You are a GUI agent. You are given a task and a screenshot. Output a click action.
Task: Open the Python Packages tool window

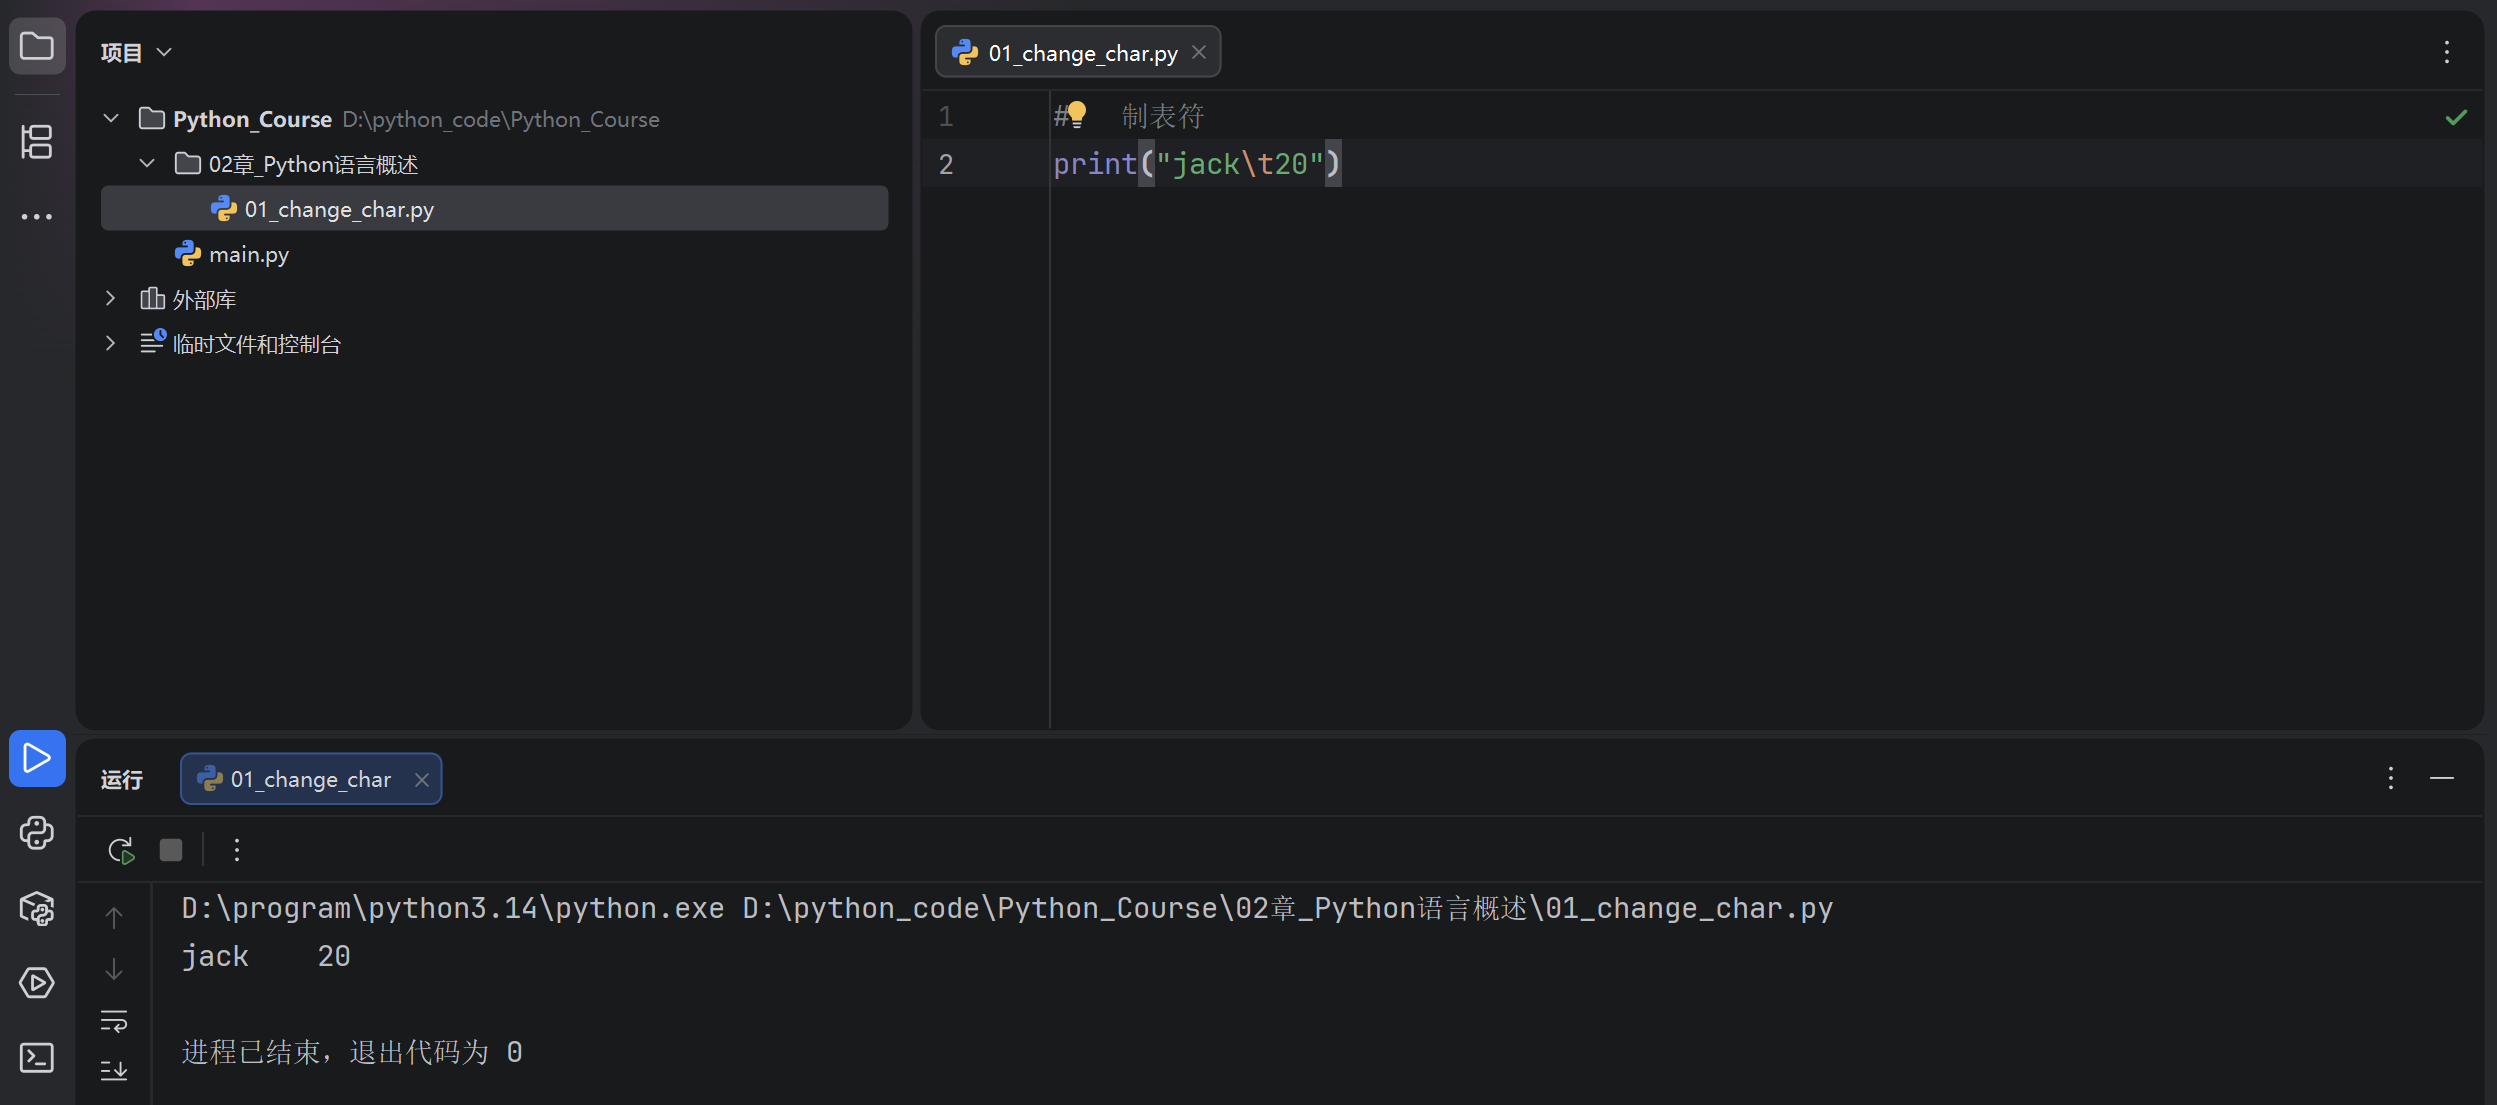click(37, 908)
